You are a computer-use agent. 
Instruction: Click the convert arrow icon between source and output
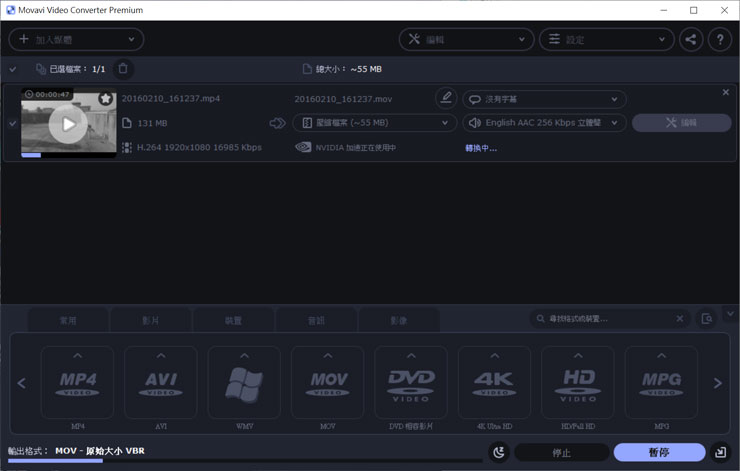[278, 123]
